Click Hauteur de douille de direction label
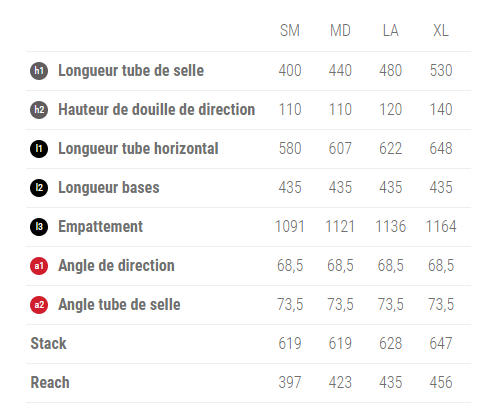The image size is (488, 412). coord(157,110)
